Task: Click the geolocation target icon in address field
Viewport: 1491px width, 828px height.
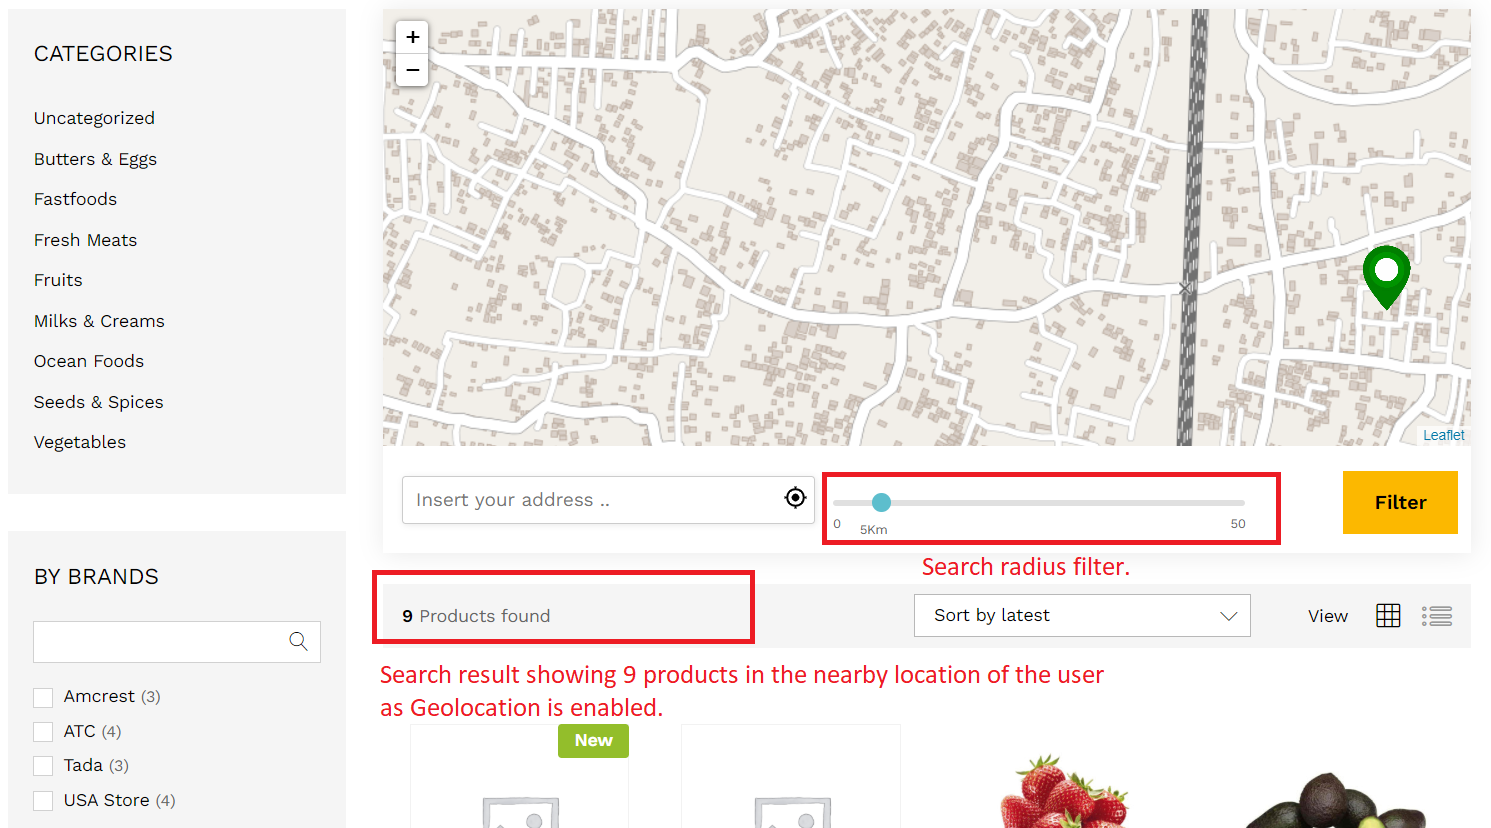Action: (795, 497)
